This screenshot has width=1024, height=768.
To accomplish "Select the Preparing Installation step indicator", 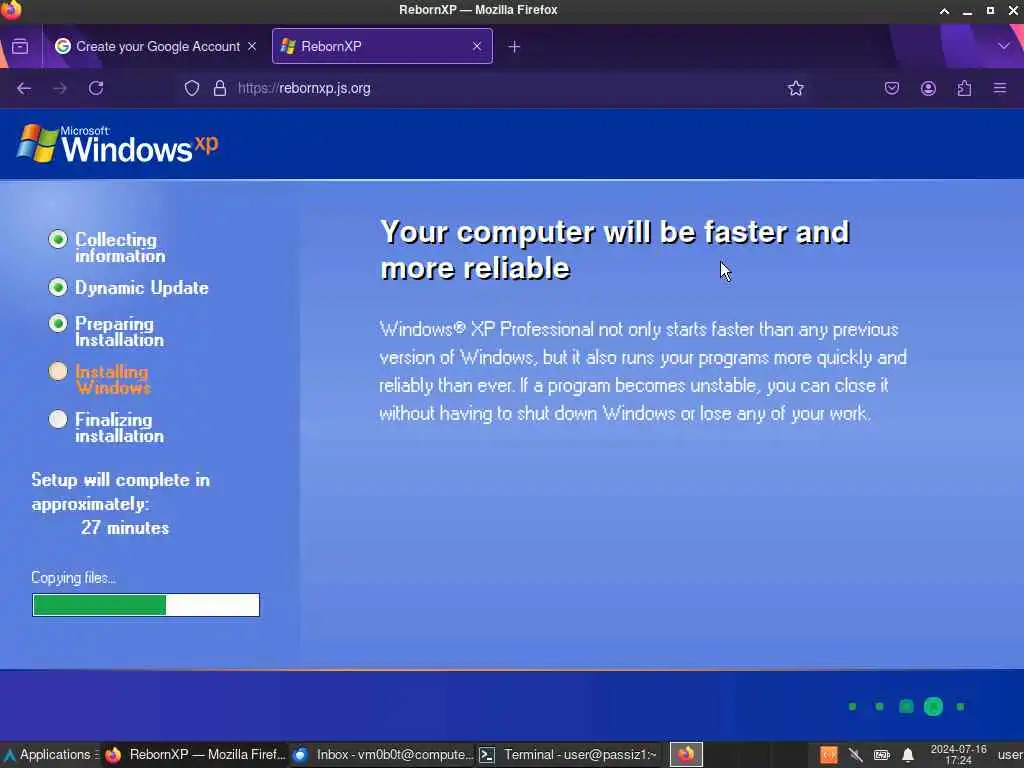I will coord(57,323).
